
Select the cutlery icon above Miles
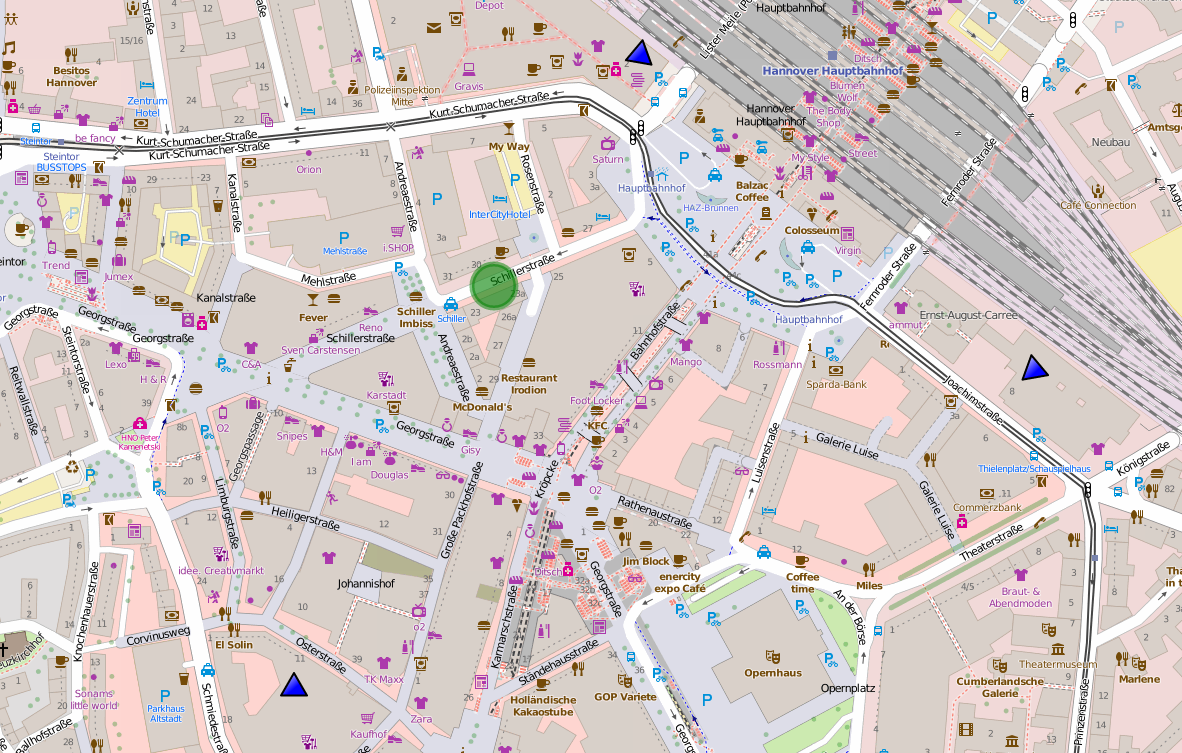(869, 569)
